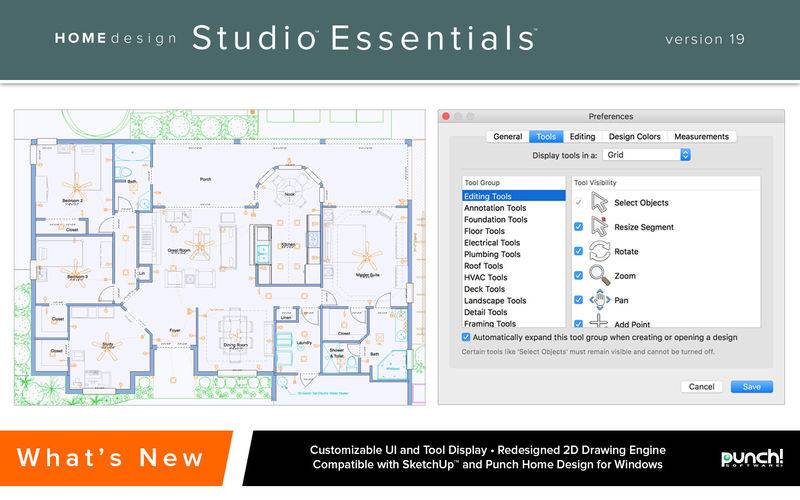
Task: Click the Save button
Action: coord(751,386)
